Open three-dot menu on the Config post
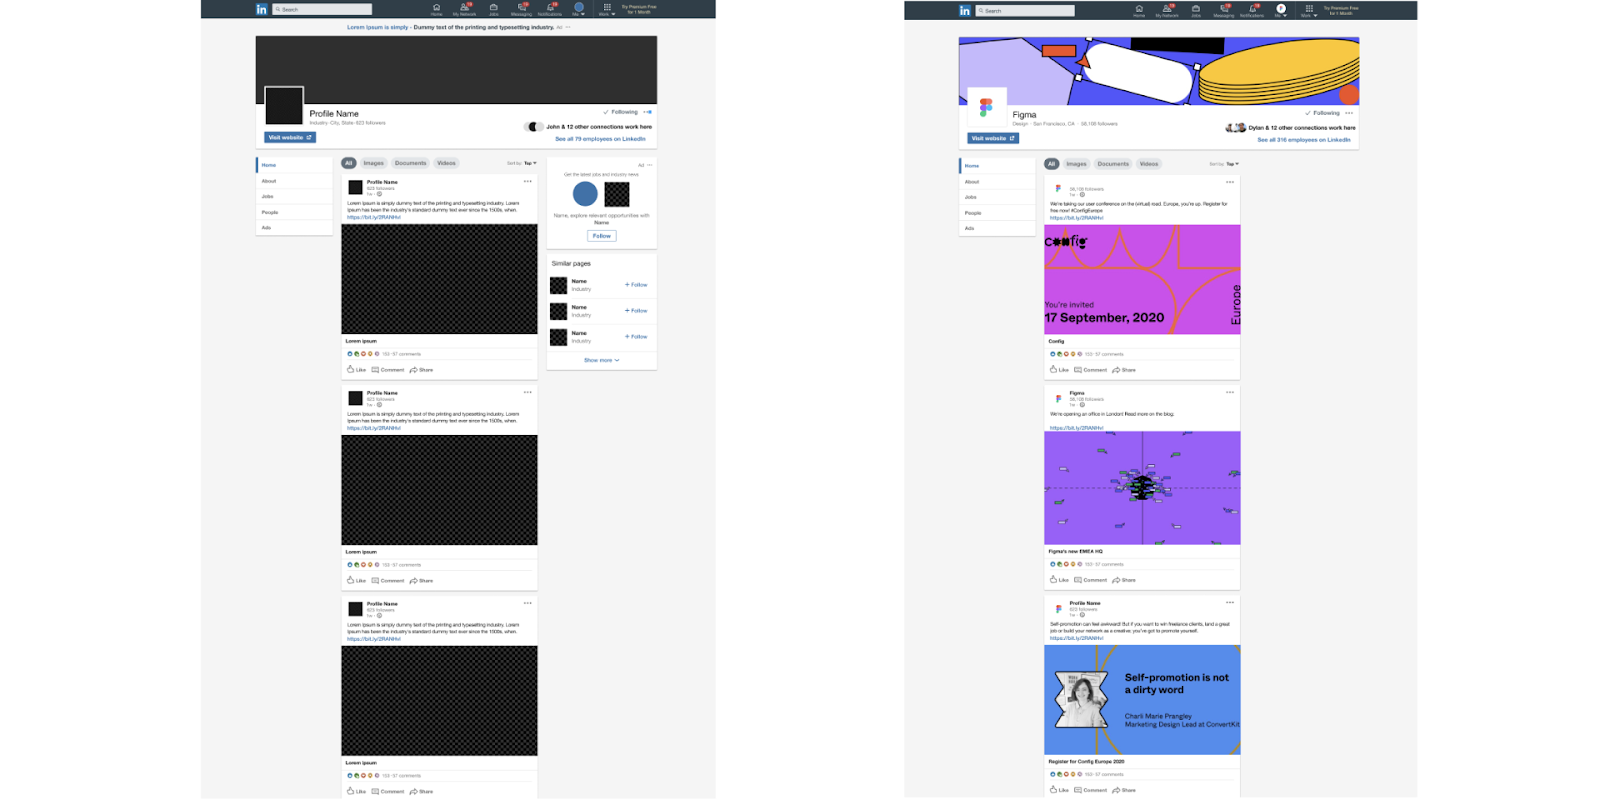 (x=1230, y=182)
